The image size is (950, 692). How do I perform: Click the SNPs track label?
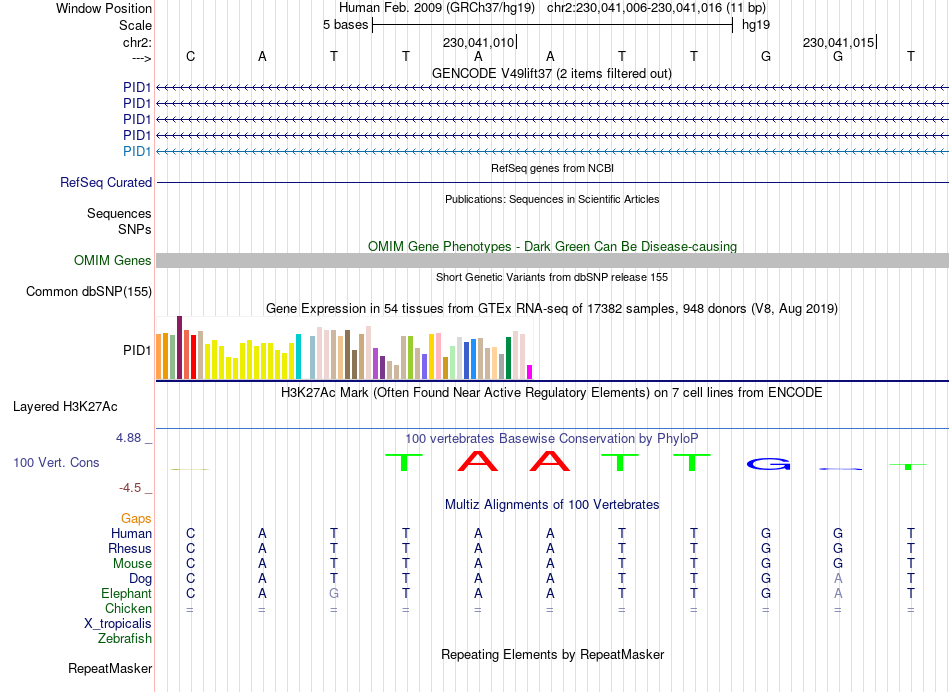coord(135,230)
